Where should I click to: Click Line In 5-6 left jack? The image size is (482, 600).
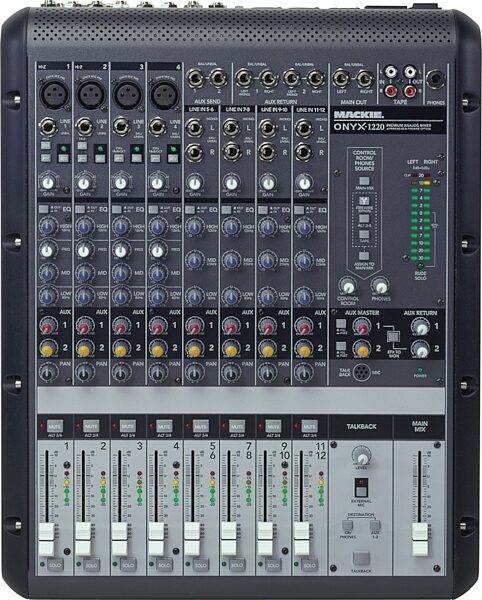pyautogui.click(x=195, y=128)
